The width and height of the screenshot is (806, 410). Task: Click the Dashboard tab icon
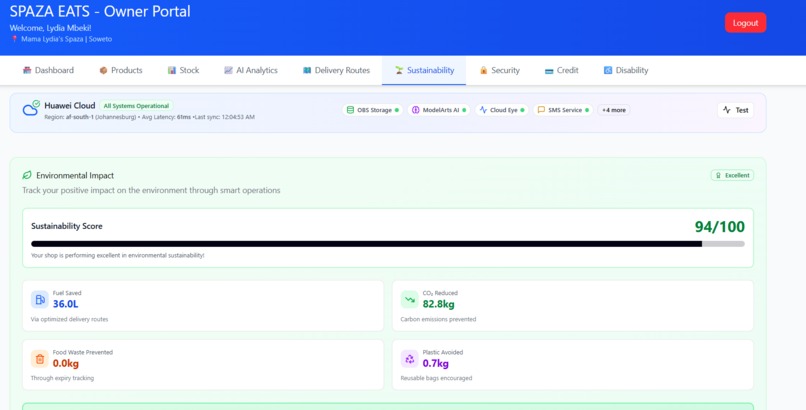pyautogui.click(x=27, y=70)
